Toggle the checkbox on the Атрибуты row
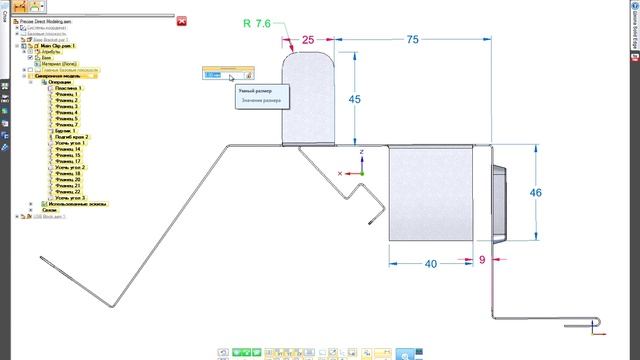 30,52
